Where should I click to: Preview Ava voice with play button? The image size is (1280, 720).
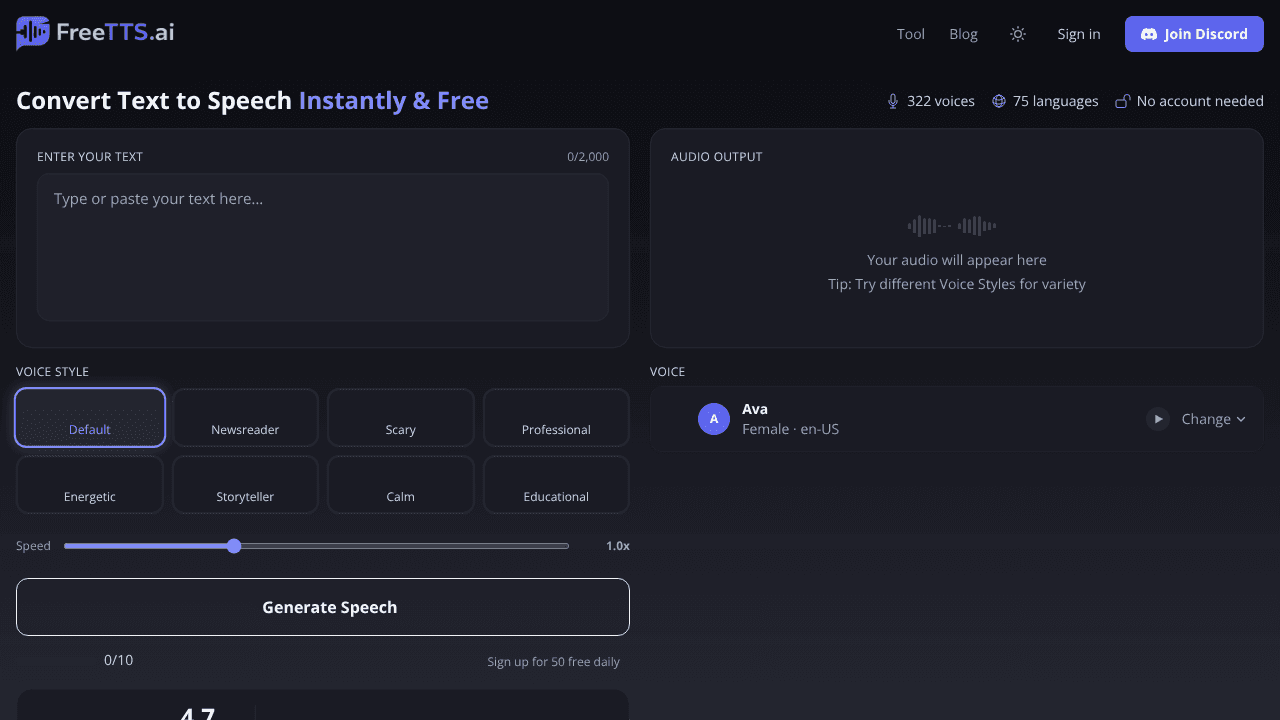1158,419
